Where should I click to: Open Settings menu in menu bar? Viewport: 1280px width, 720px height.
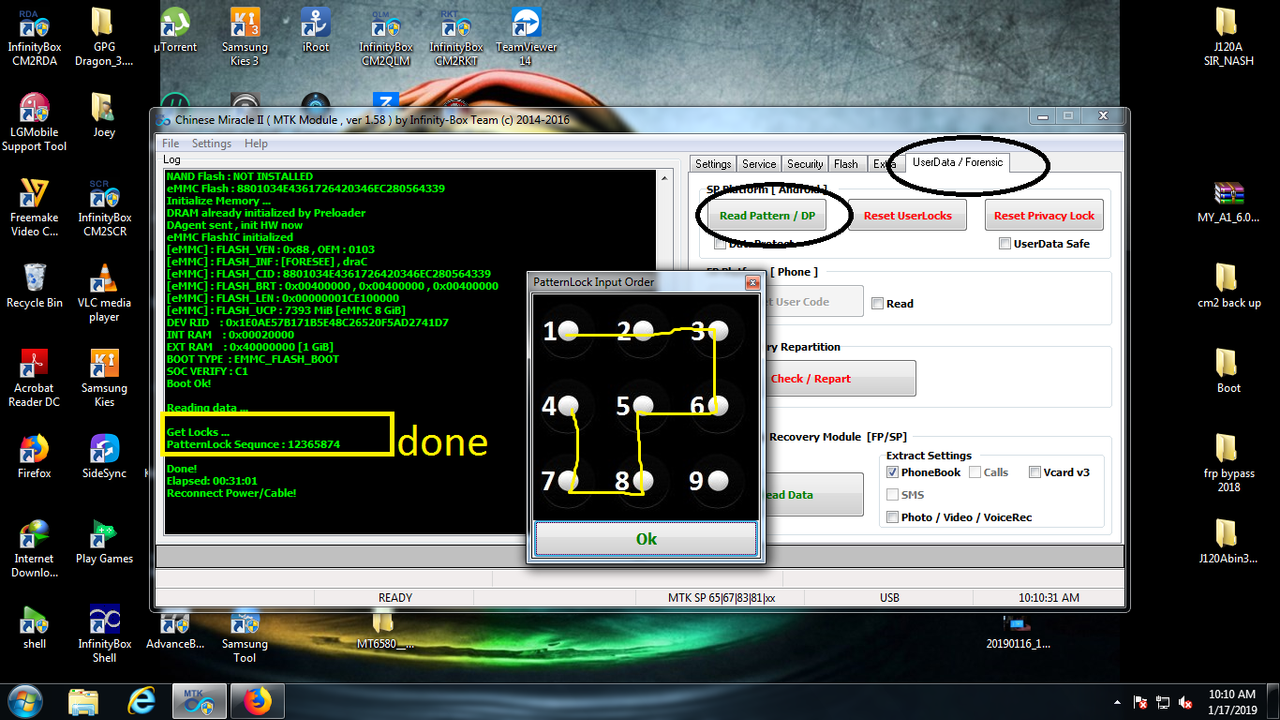(212, 143)
